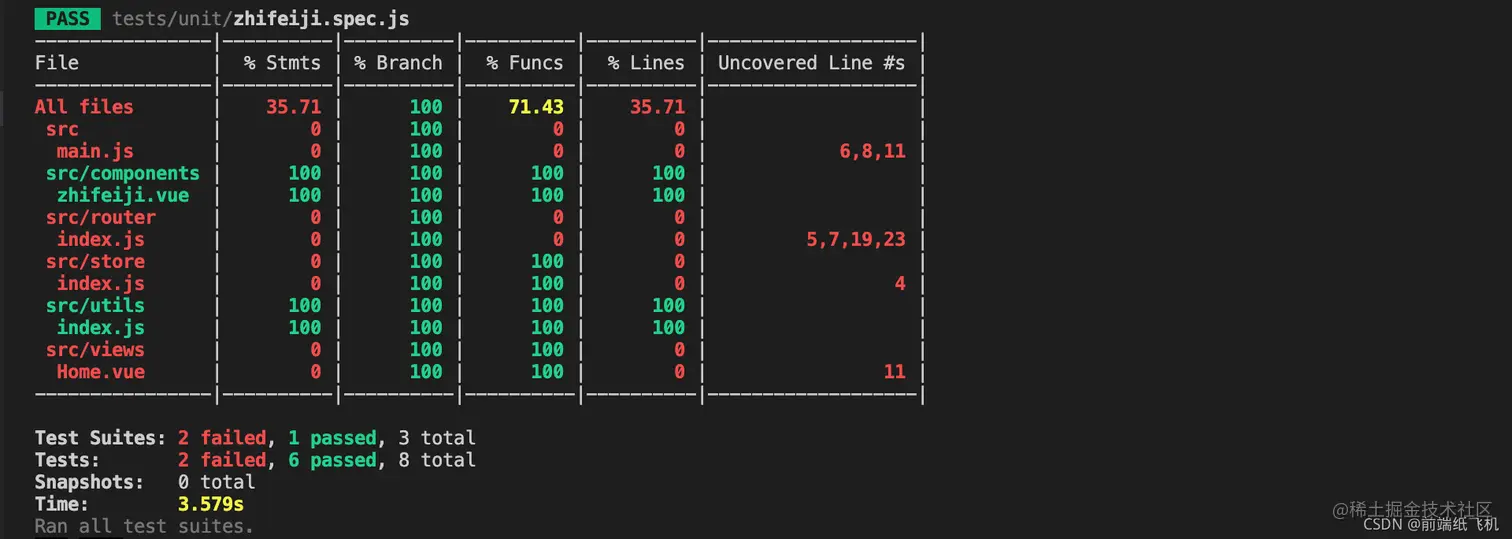Click zhifeiji.vue 100 lines value
This screenshot has width=1512, height=539.
tap(668, 195)
